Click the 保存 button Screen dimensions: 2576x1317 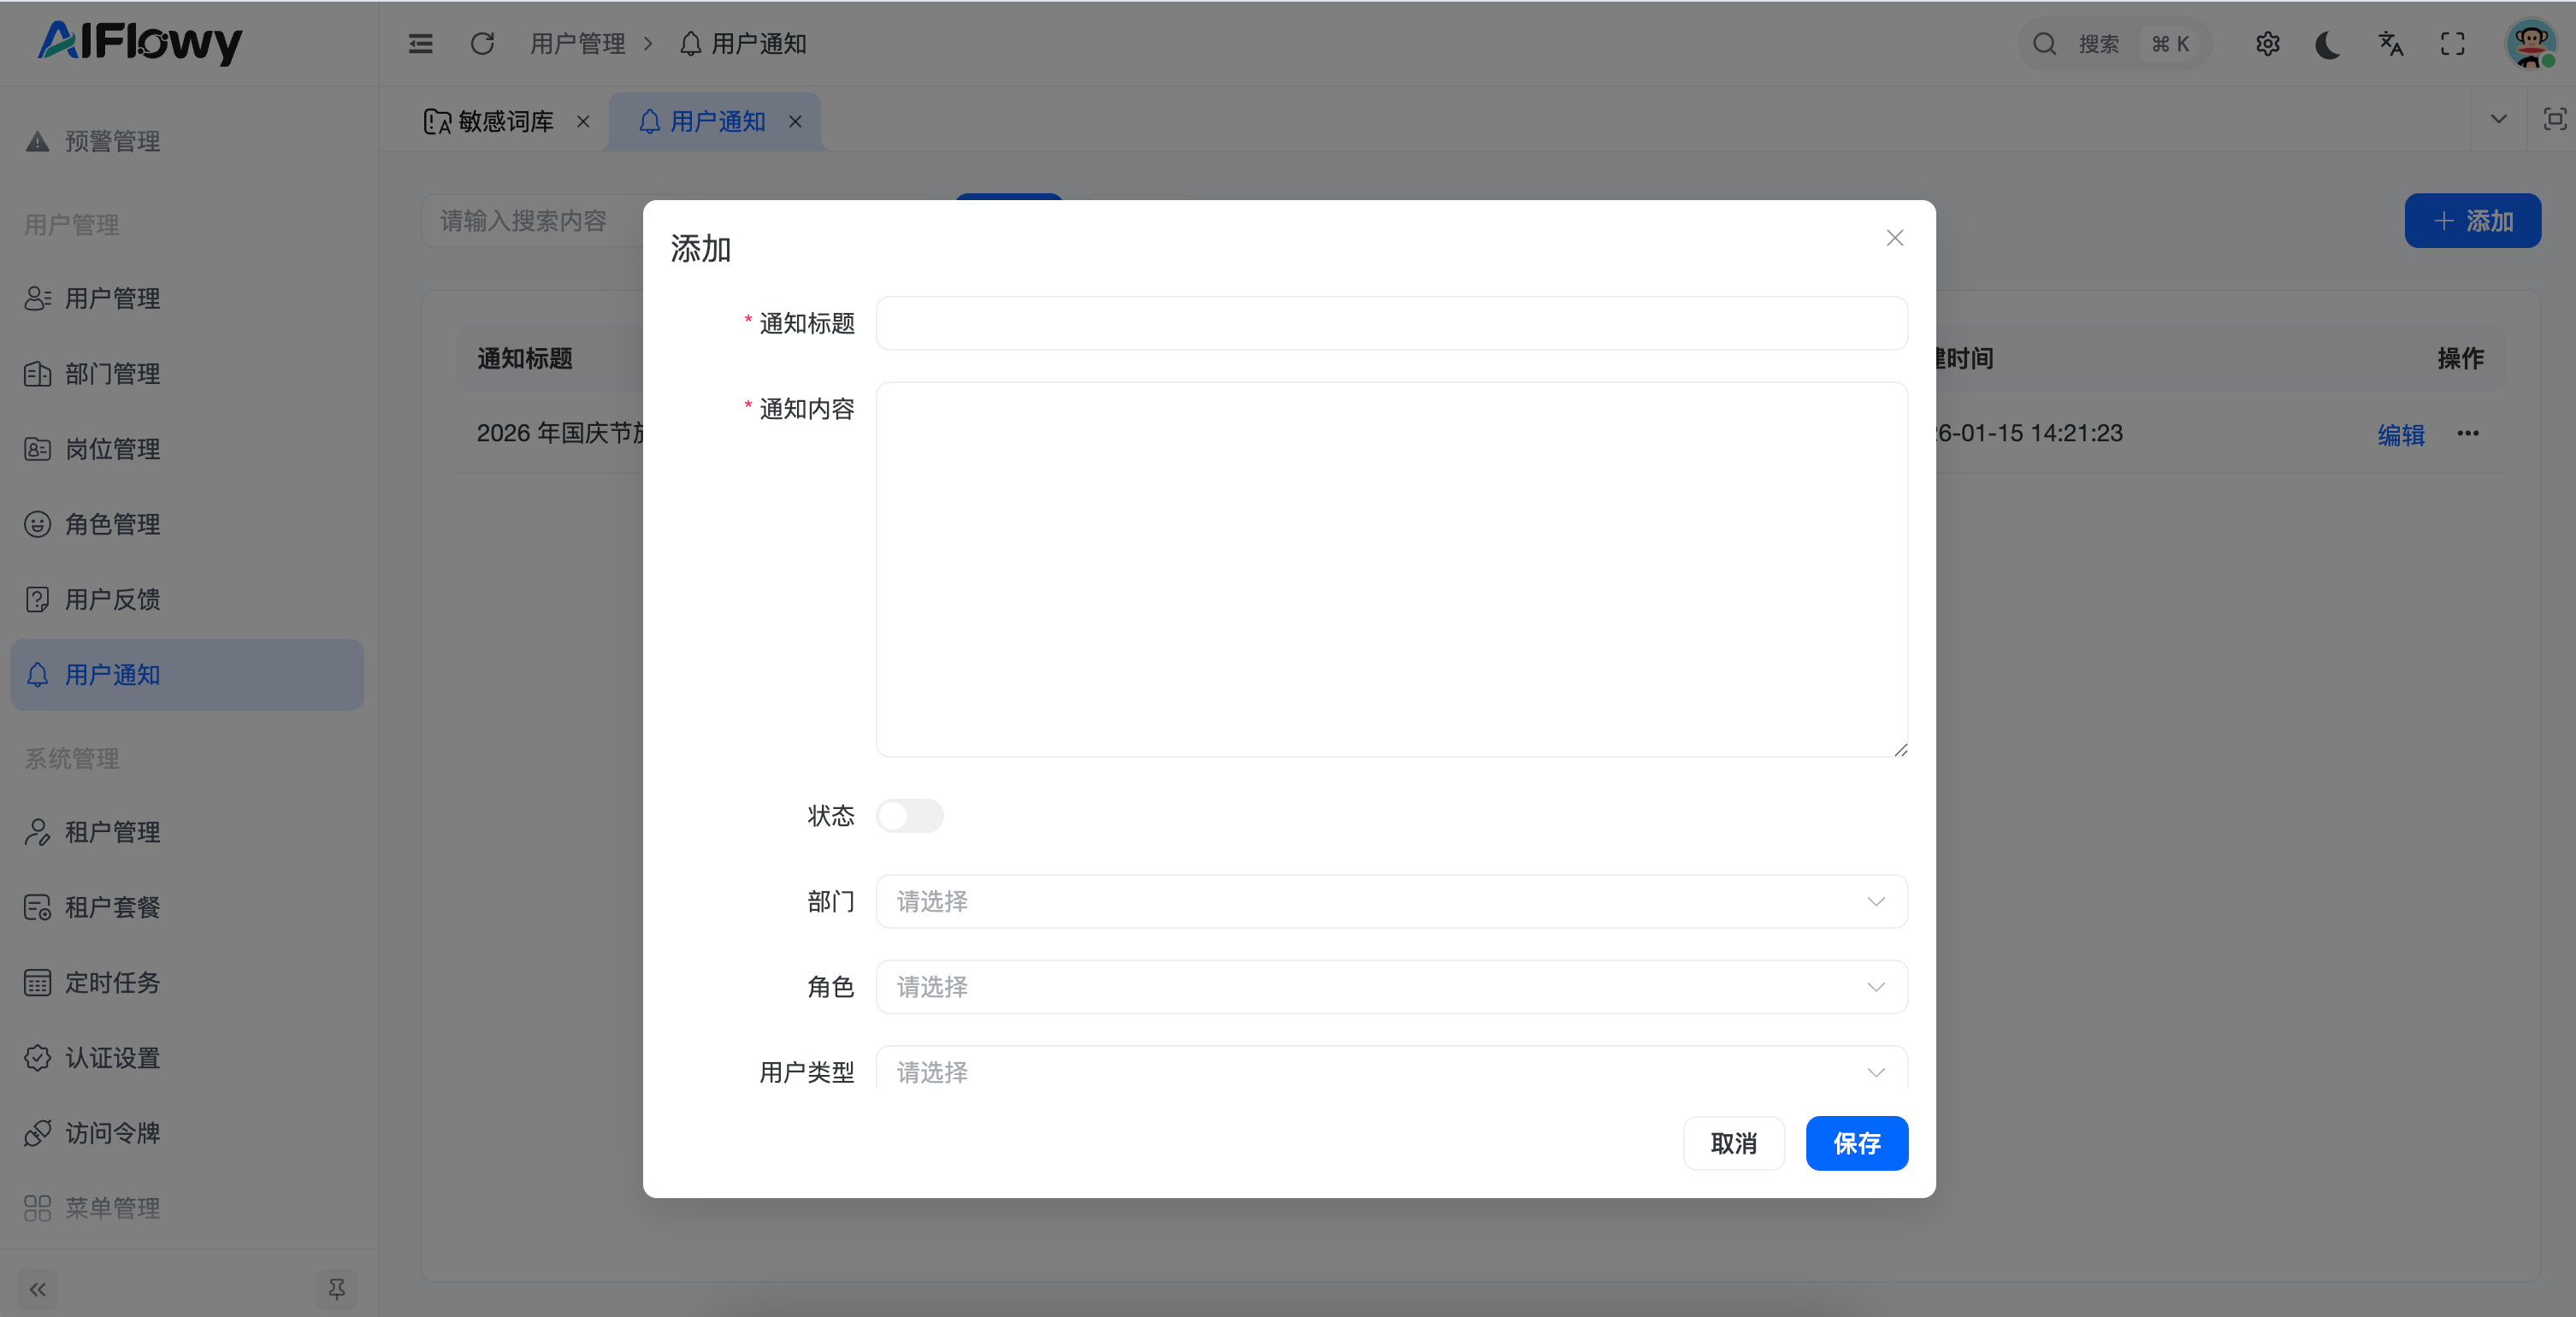coord(1856,1142)
